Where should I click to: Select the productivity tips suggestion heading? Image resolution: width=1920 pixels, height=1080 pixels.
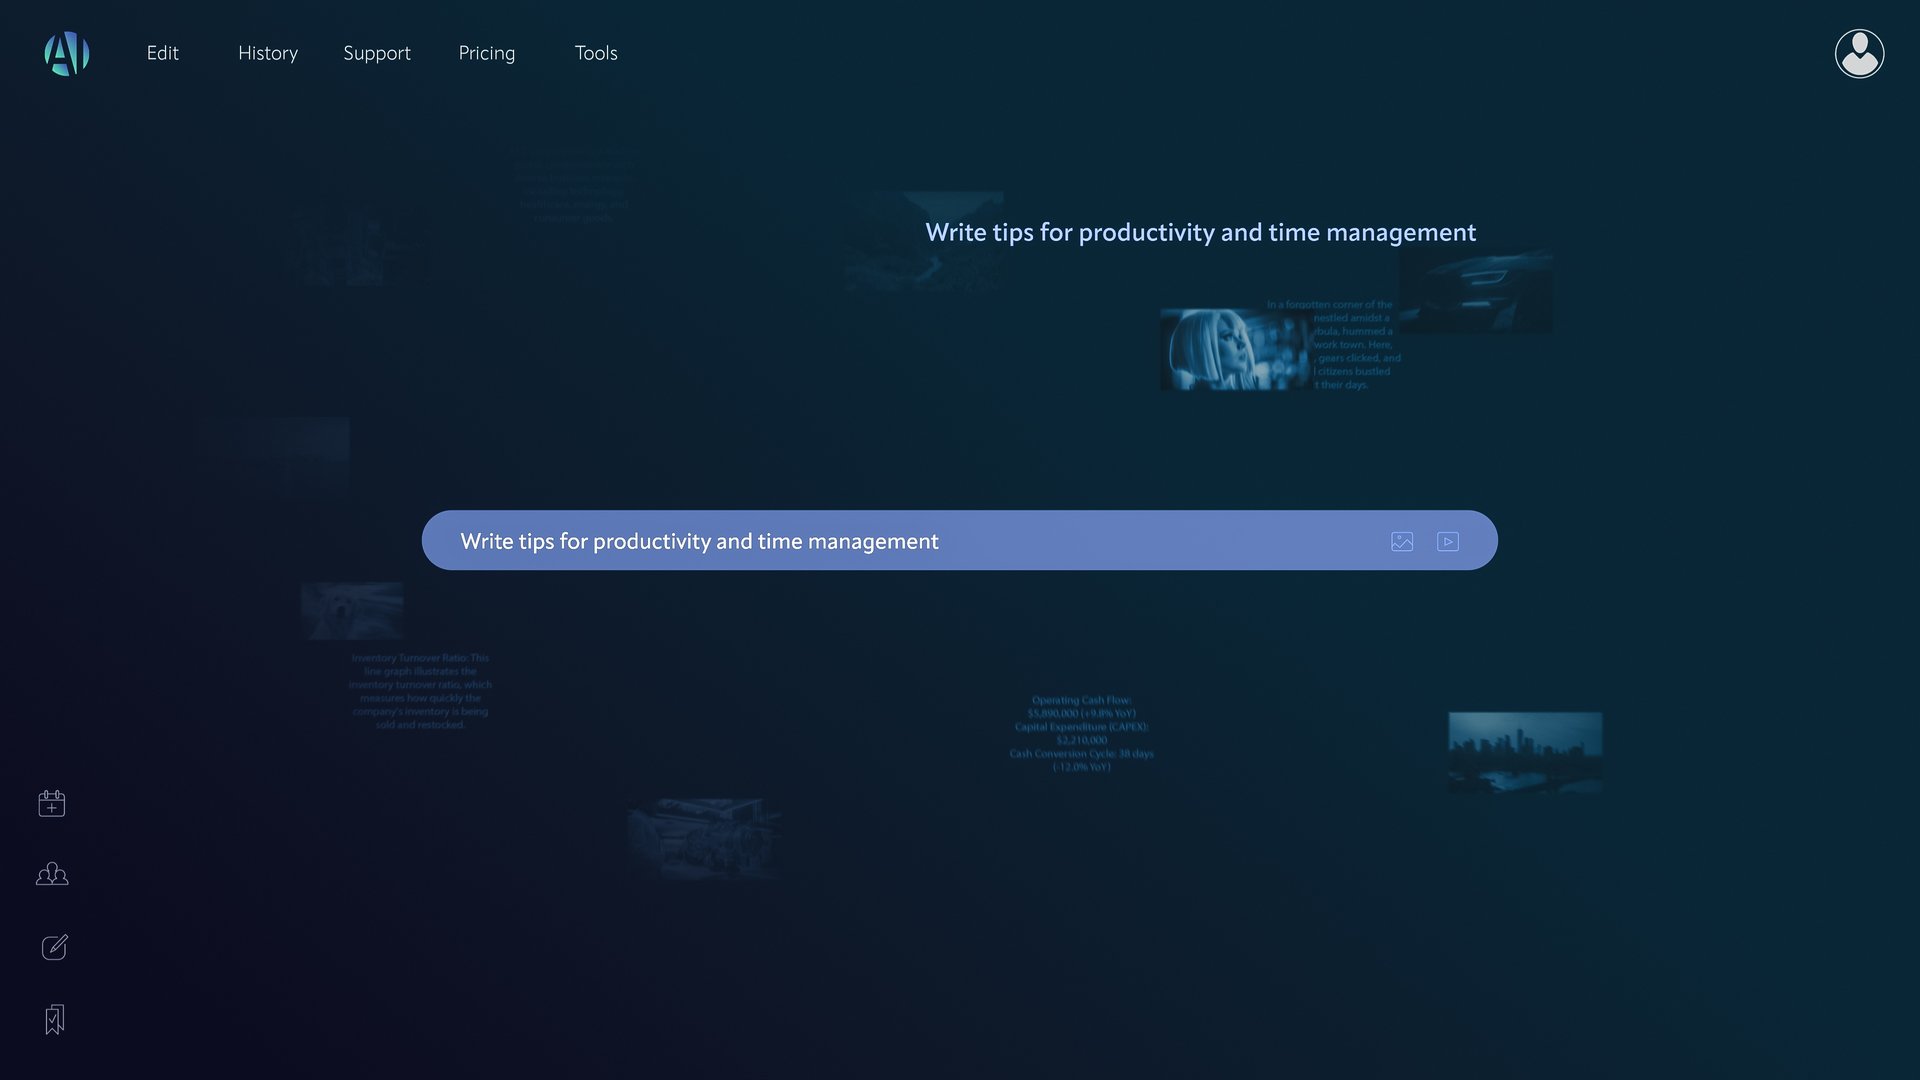tap(1200, 232)
